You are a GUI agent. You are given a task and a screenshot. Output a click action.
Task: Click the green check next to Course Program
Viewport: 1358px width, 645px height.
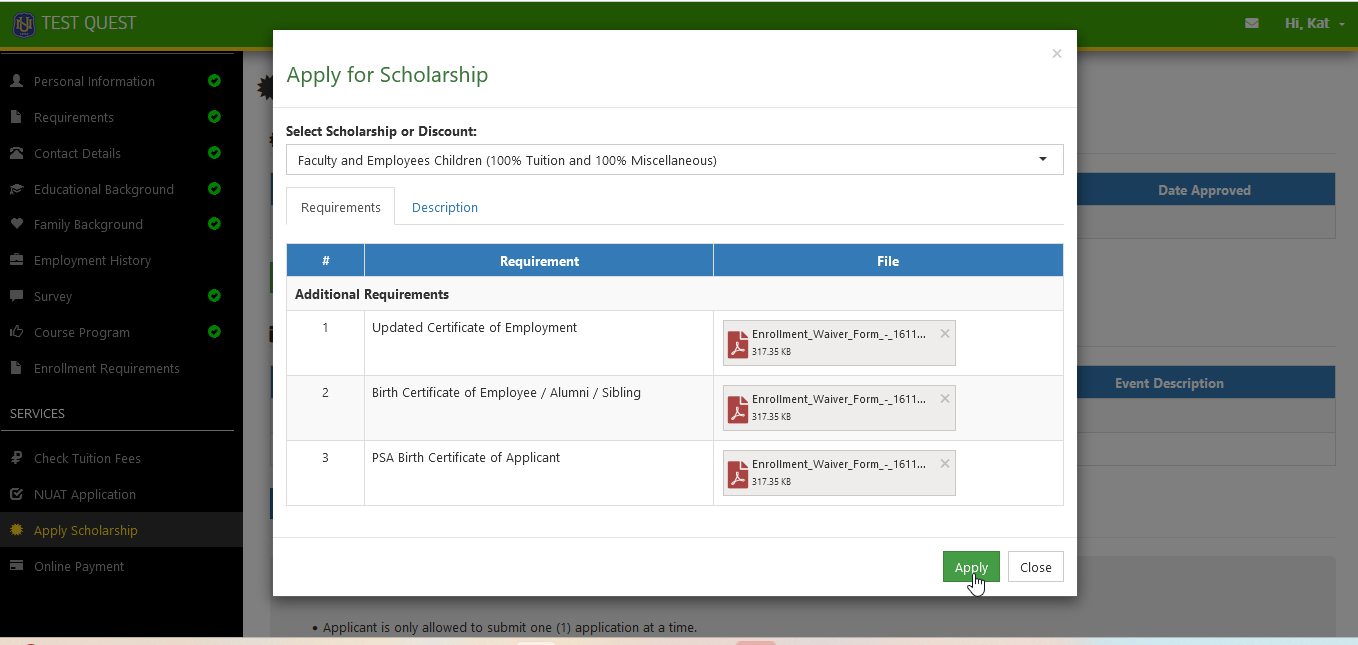tap(214, 332)
